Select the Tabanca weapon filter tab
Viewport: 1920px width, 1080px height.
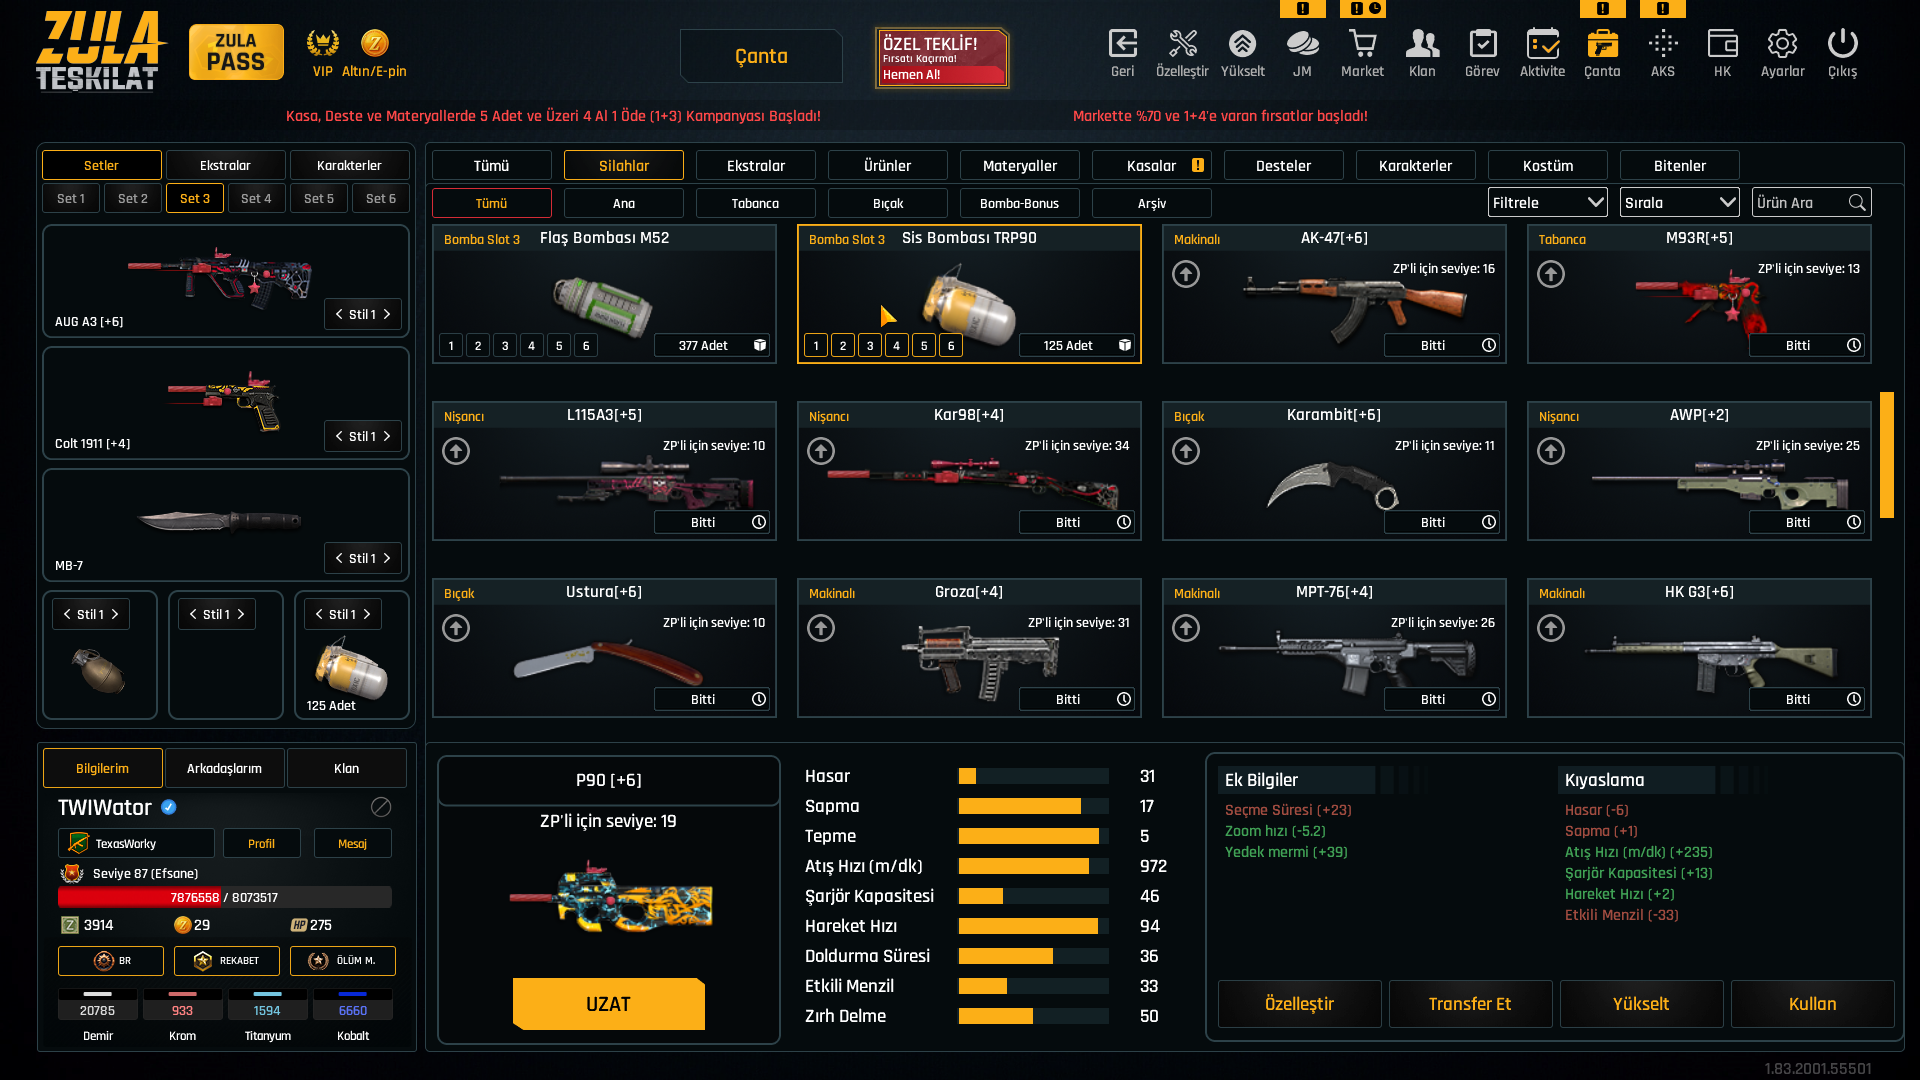pyautogui.click(x=755, y=203)
